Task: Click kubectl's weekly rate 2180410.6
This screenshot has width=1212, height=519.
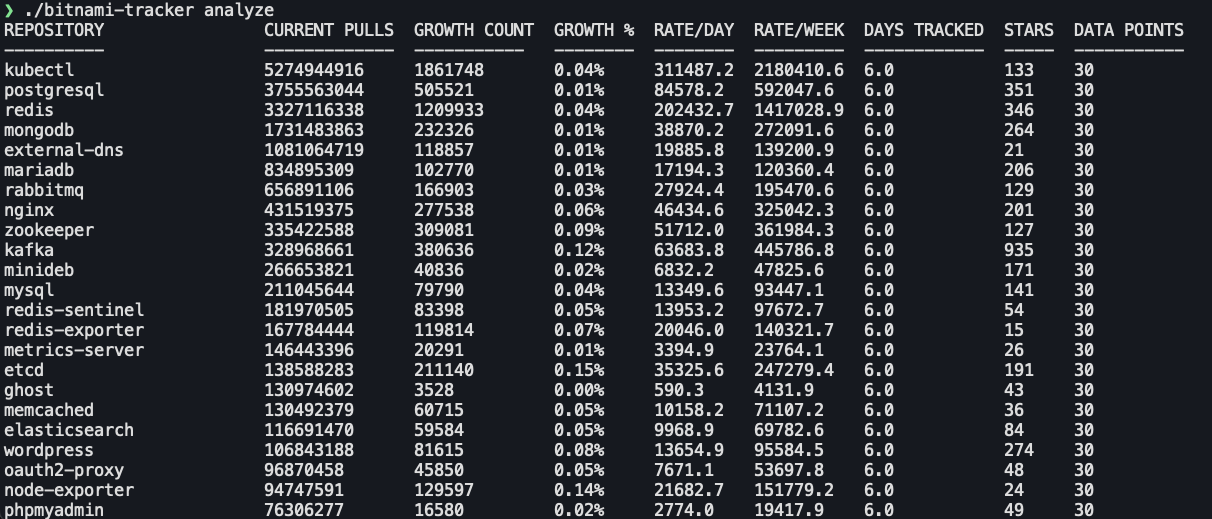Action: pyautogui.click(x=799, y=70)
